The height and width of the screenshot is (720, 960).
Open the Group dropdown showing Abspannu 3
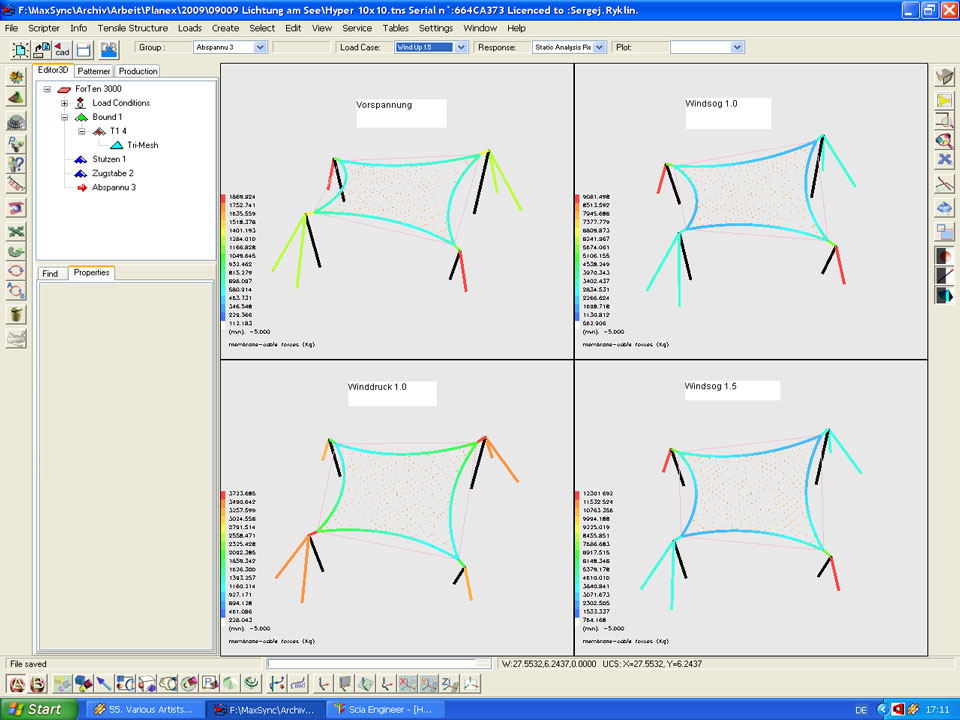click(x=260, y=47)
